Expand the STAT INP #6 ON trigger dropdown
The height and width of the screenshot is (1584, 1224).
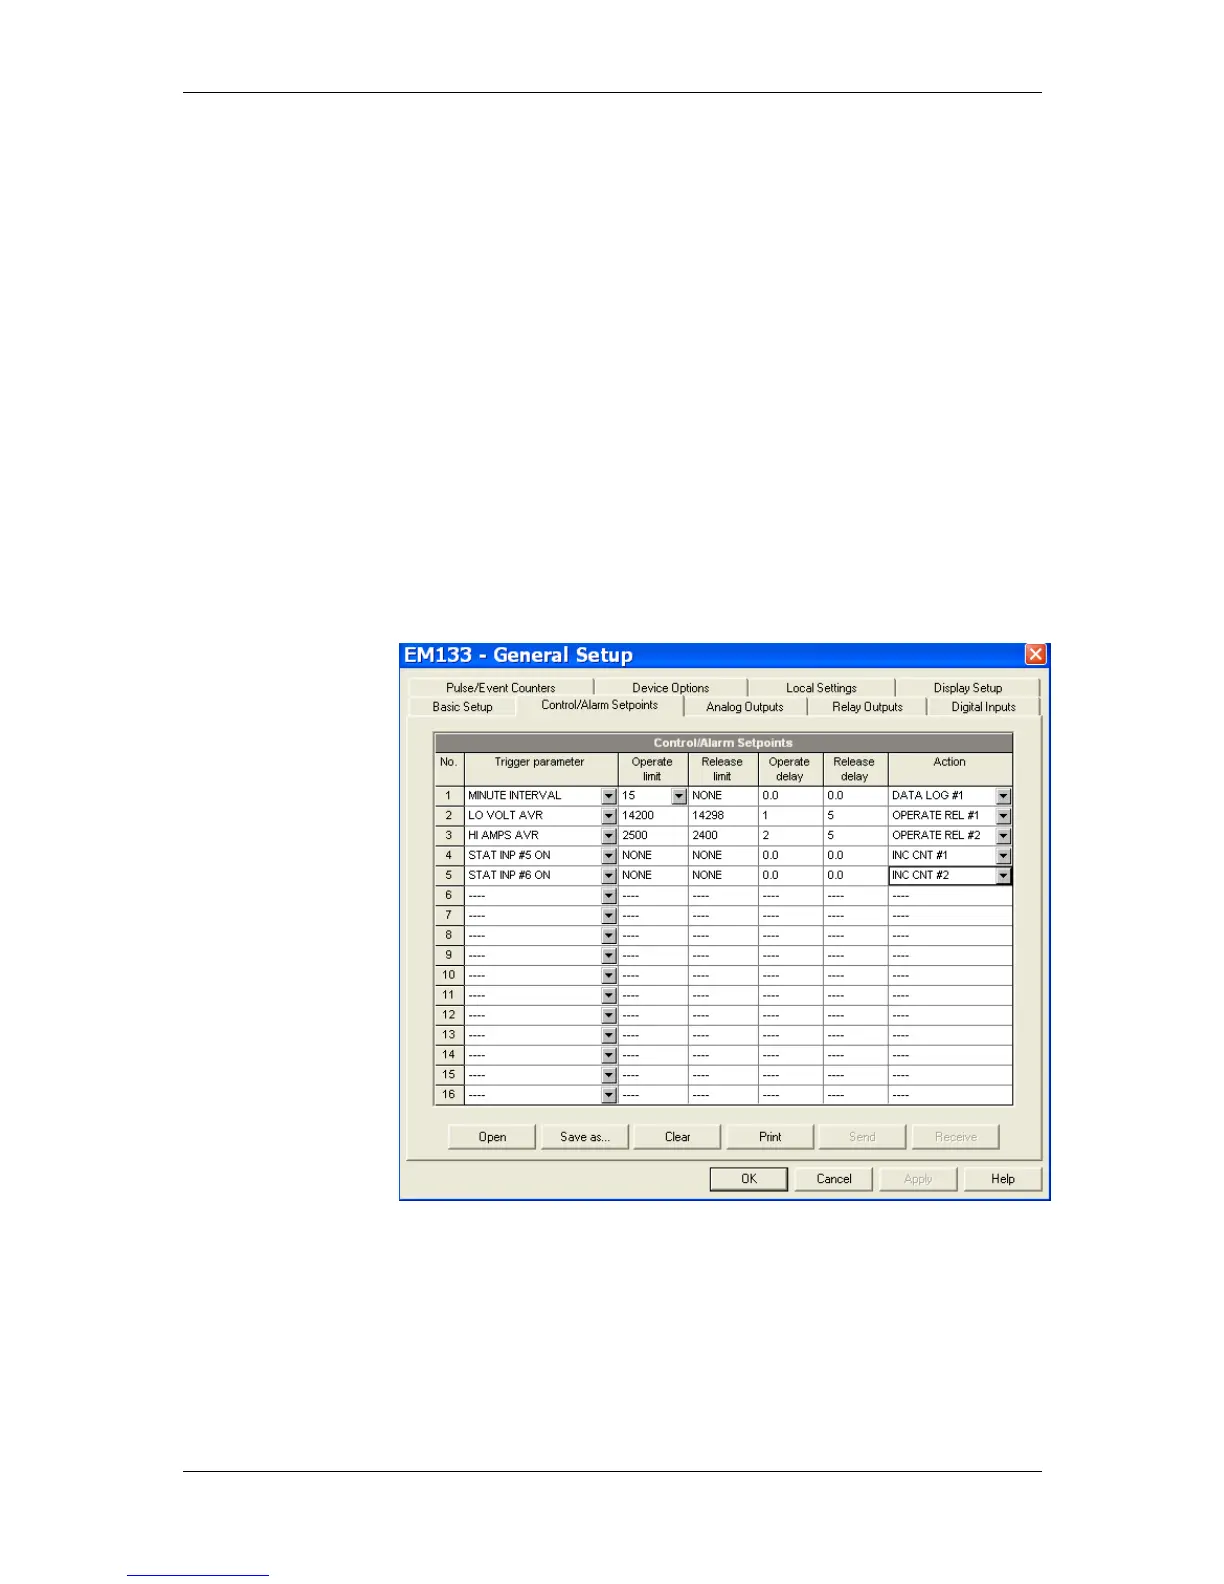(x=609, y=876)
